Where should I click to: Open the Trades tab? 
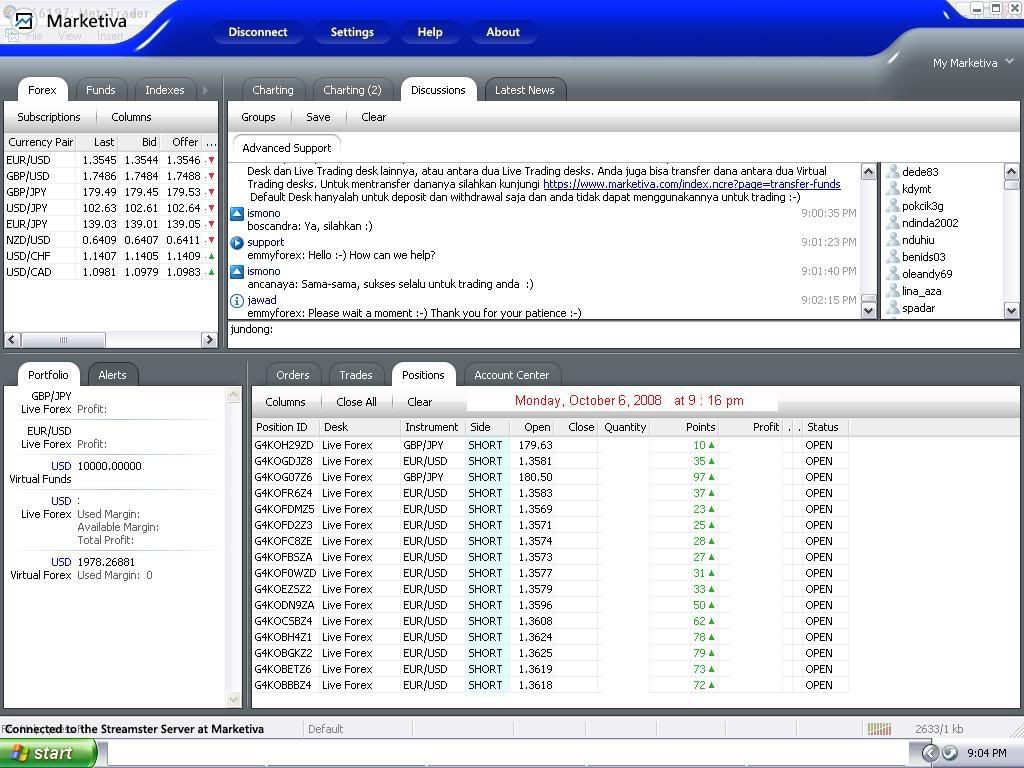click(356, 375)
